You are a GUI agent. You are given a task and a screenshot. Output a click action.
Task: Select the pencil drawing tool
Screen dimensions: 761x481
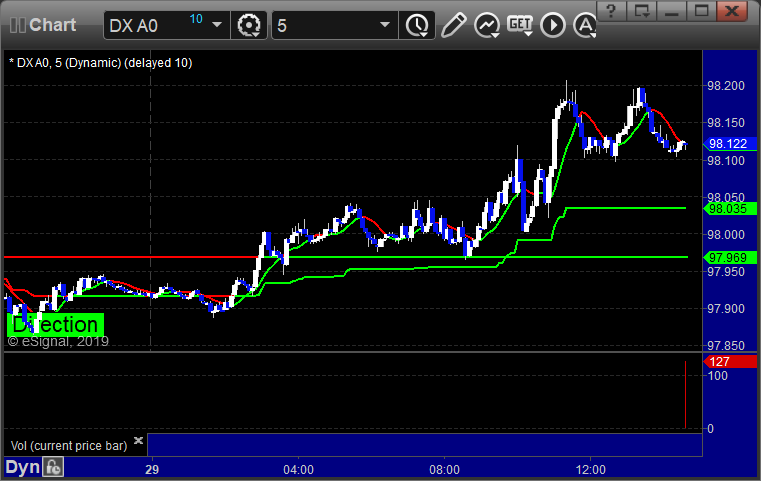point(454,25)
